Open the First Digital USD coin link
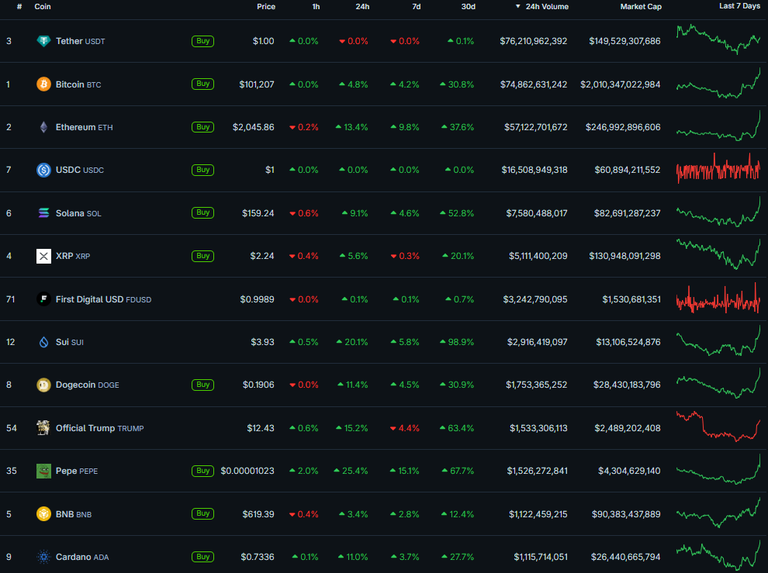768x573 pixels. click(x=103, y=299)
